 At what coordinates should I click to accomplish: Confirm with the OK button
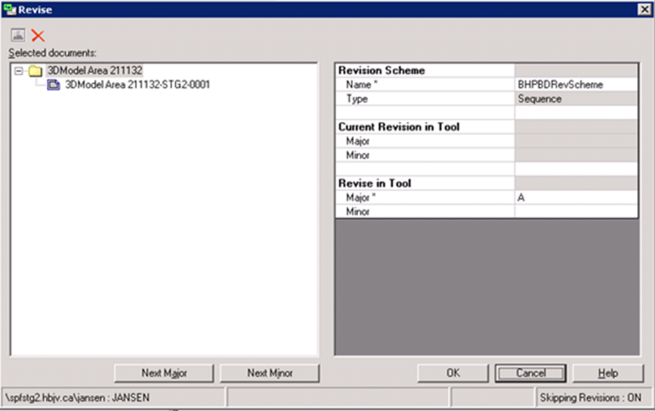tap(452, 372)
